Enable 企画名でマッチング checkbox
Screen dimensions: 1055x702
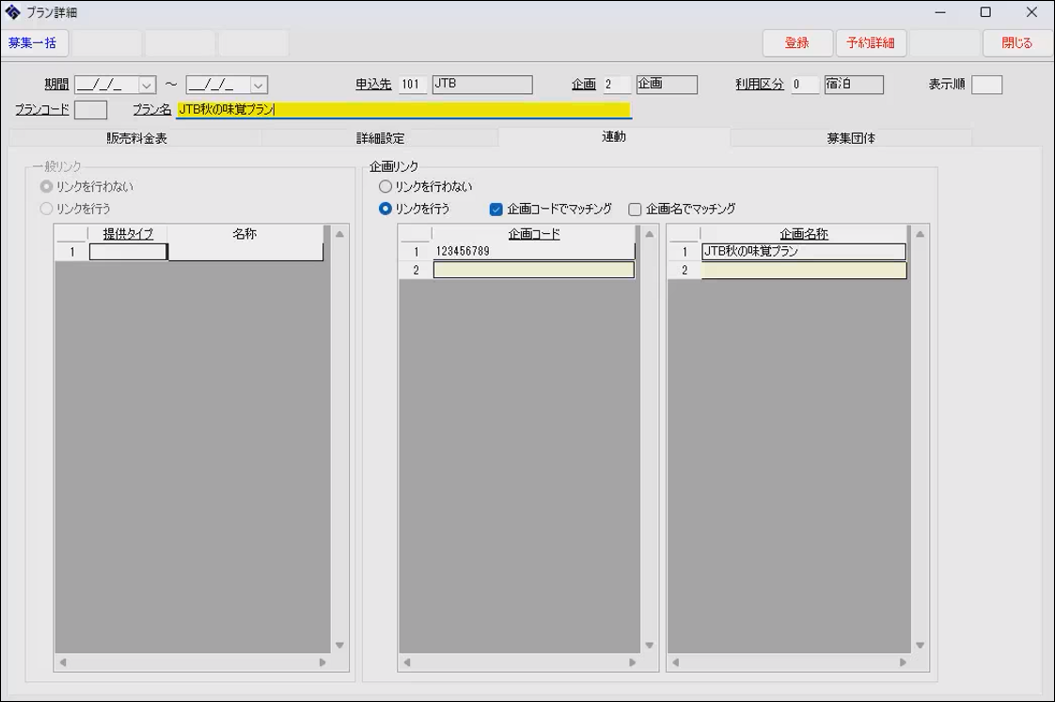pos(634,210)
